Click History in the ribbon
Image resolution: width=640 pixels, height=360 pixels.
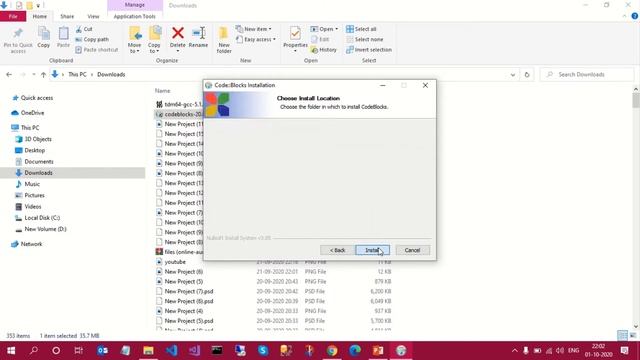(324, 49)
